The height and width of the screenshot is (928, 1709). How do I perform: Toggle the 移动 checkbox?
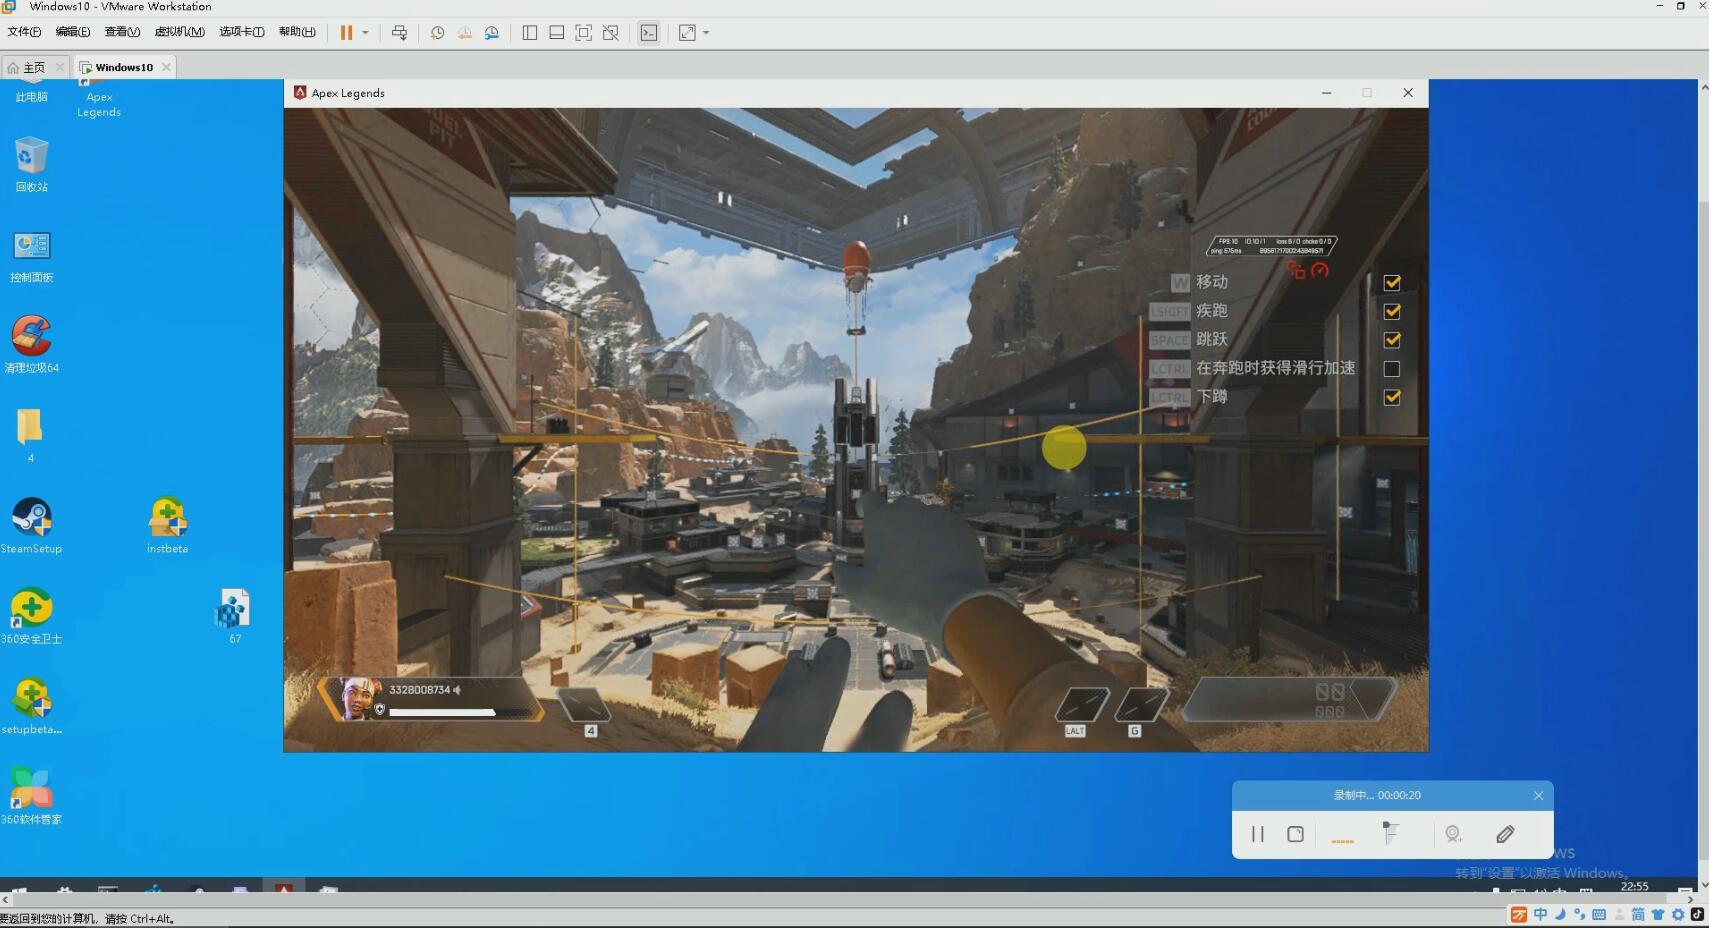tap(1391, 283)
